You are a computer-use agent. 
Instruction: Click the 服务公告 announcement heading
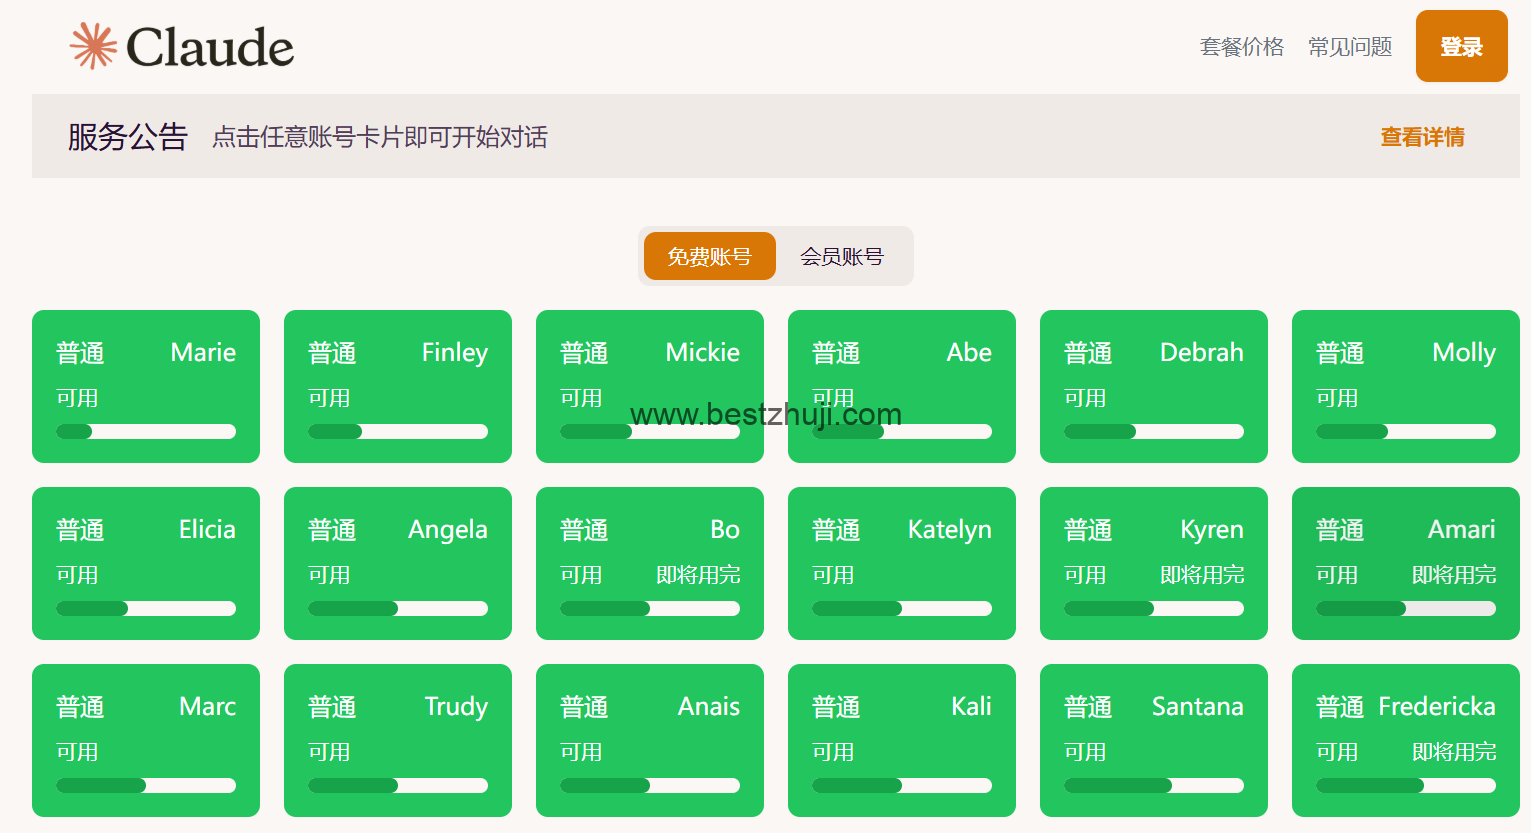[x=128, y=137]
